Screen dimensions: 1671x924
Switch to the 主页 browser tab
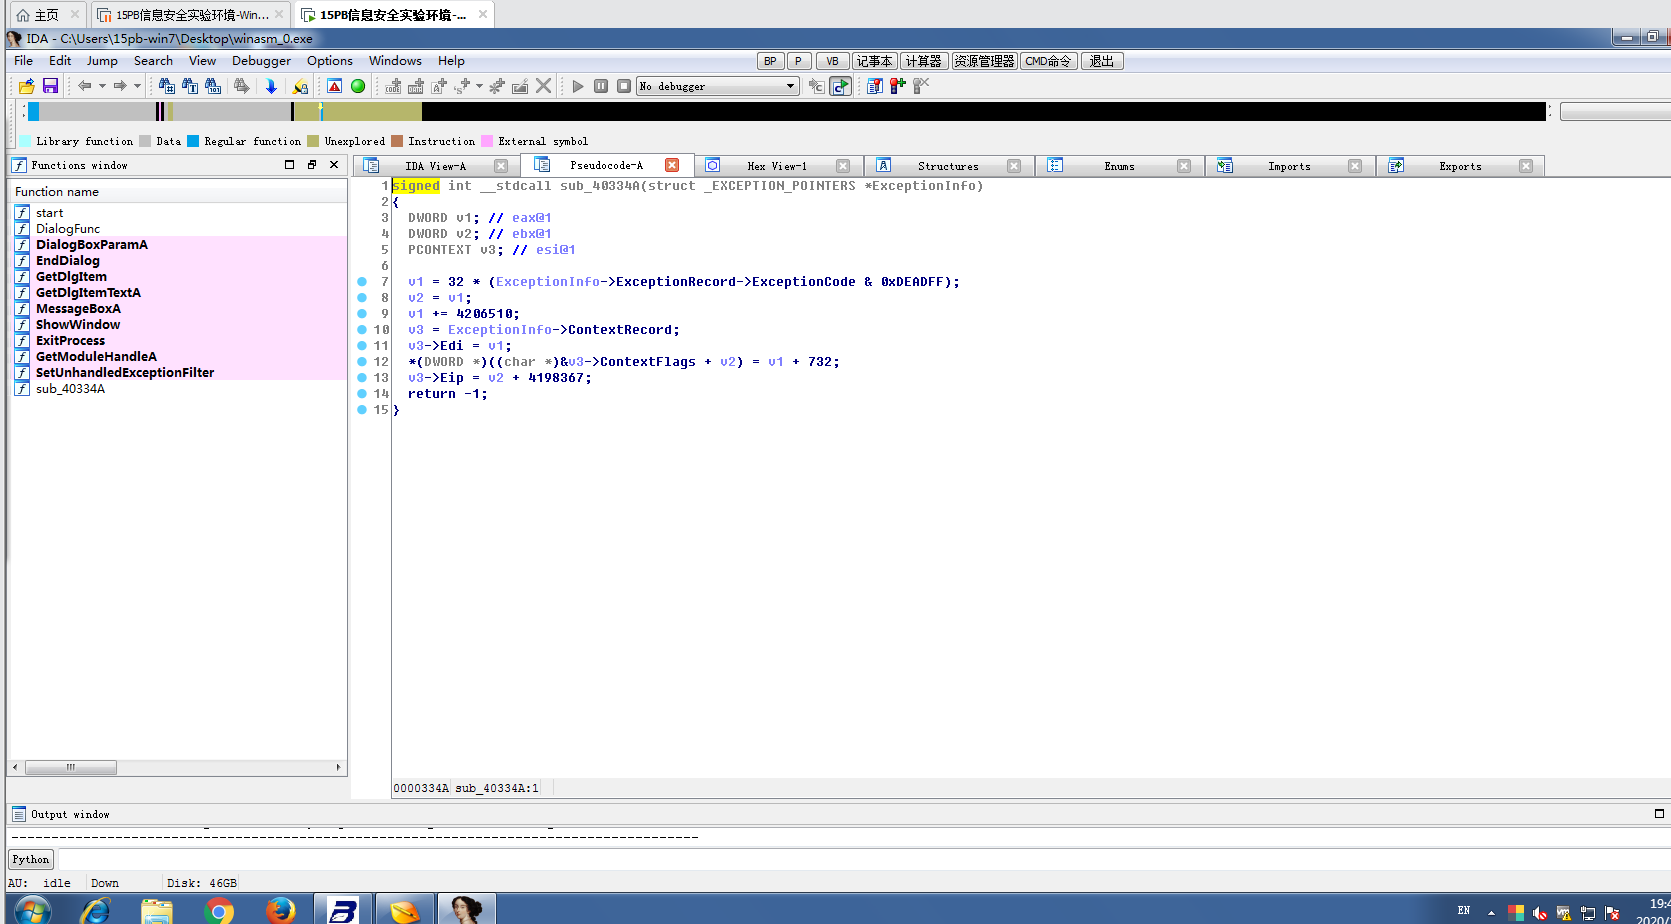point(47,15)
